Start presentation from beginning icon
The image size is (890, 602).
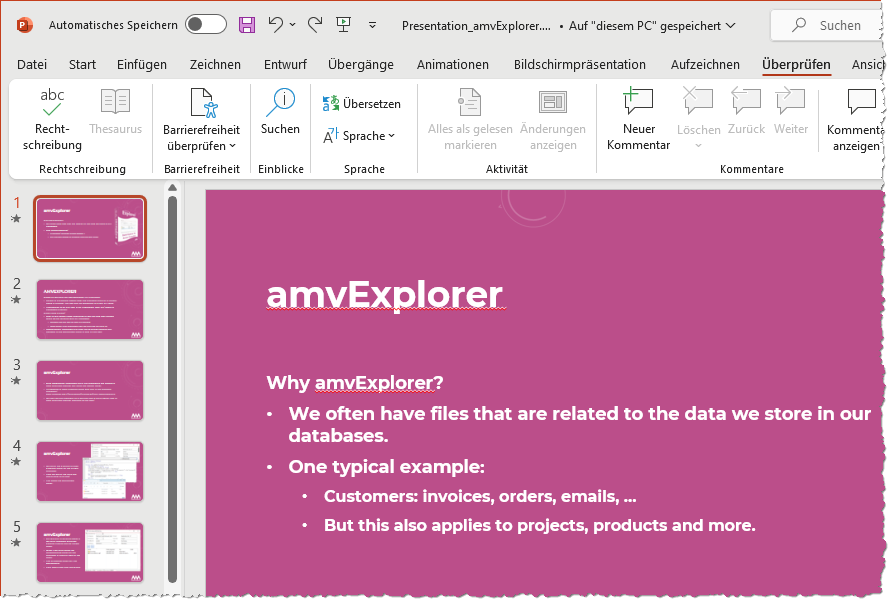pyautogui.click(x=344, y=25)
